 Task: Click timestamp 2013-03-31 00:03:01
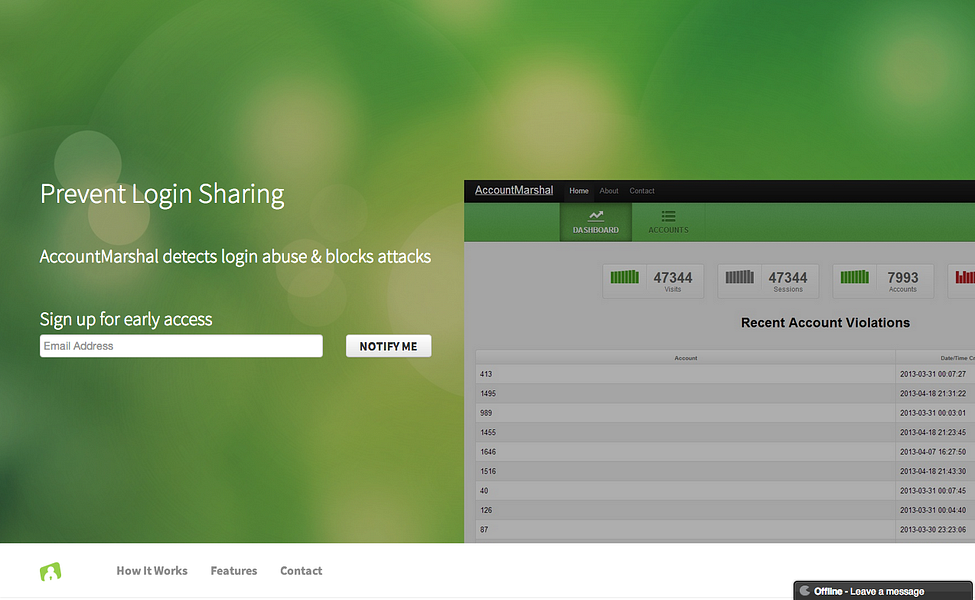933,413
